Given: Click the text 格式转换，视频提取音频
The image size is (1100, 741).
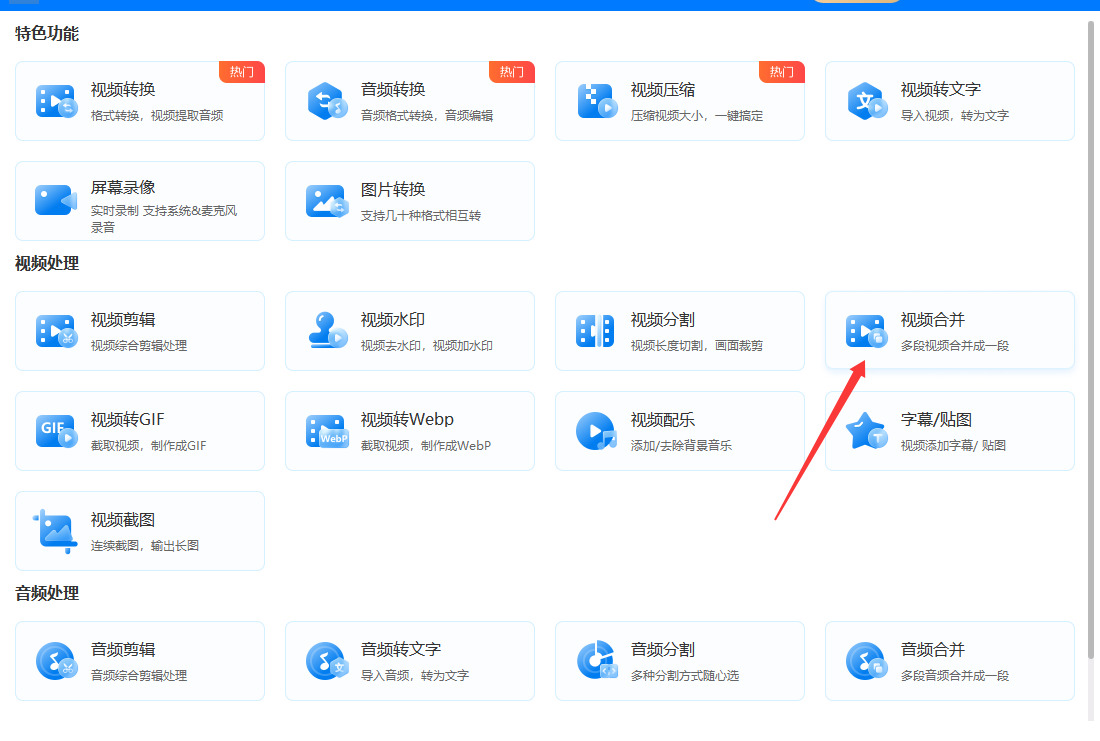Looking at the screenshot, I should tap(157, 116).
